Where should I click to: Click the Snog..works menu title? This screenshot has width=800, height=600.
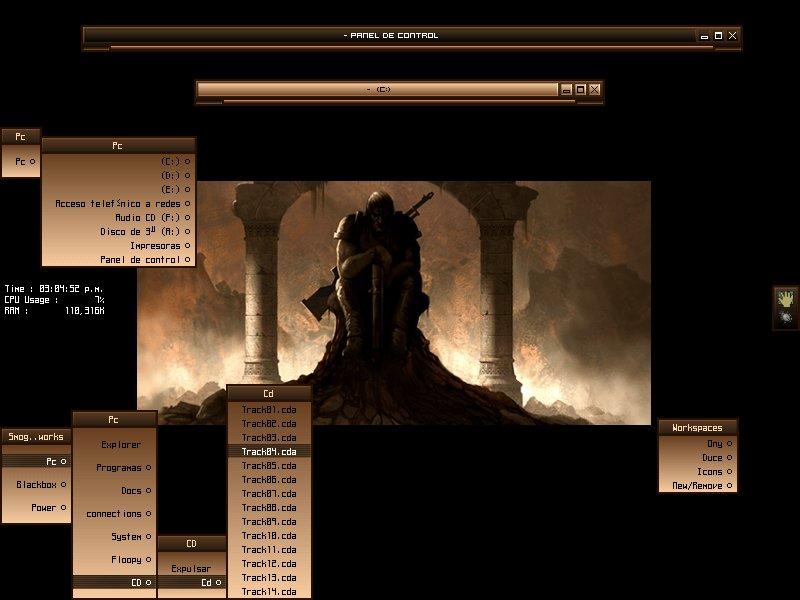(x=36, y=437)
